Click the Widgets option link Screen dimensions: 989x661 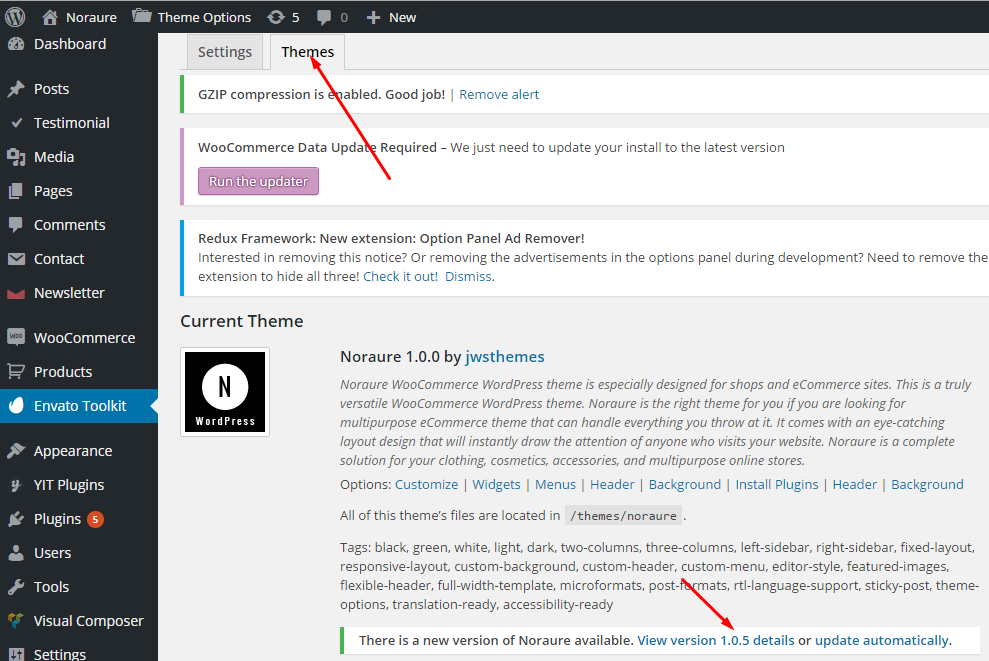tap(496, 484)
